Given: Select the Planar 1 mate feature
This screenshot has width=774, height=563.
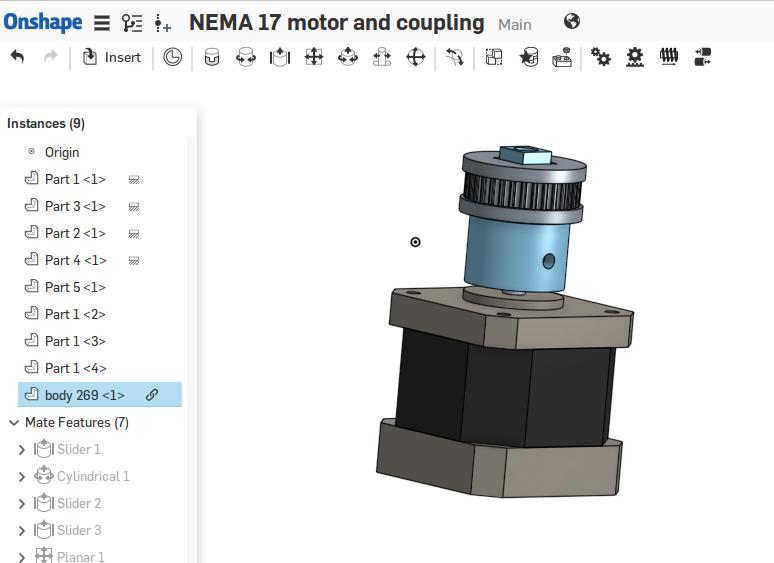Looking at the screenshot, I should click(80, 557).
